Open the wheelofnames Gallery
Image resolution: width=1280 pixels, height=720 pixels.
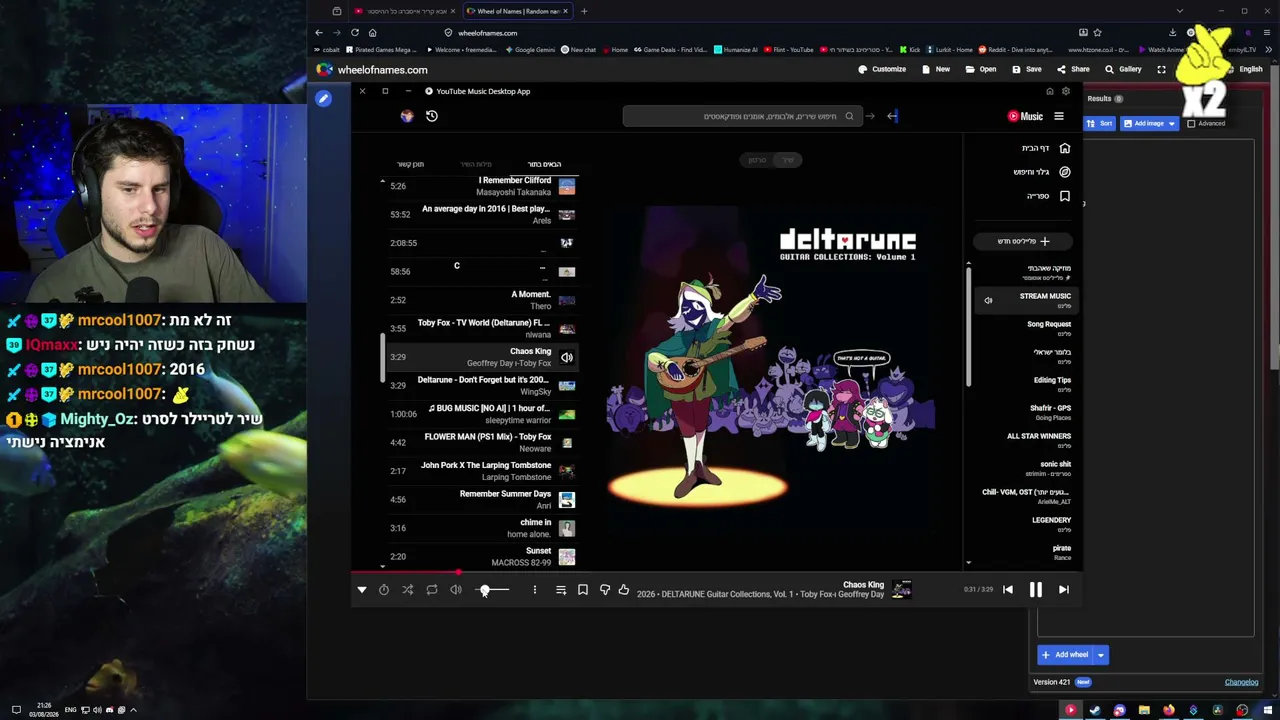(x=1123, y=70)
